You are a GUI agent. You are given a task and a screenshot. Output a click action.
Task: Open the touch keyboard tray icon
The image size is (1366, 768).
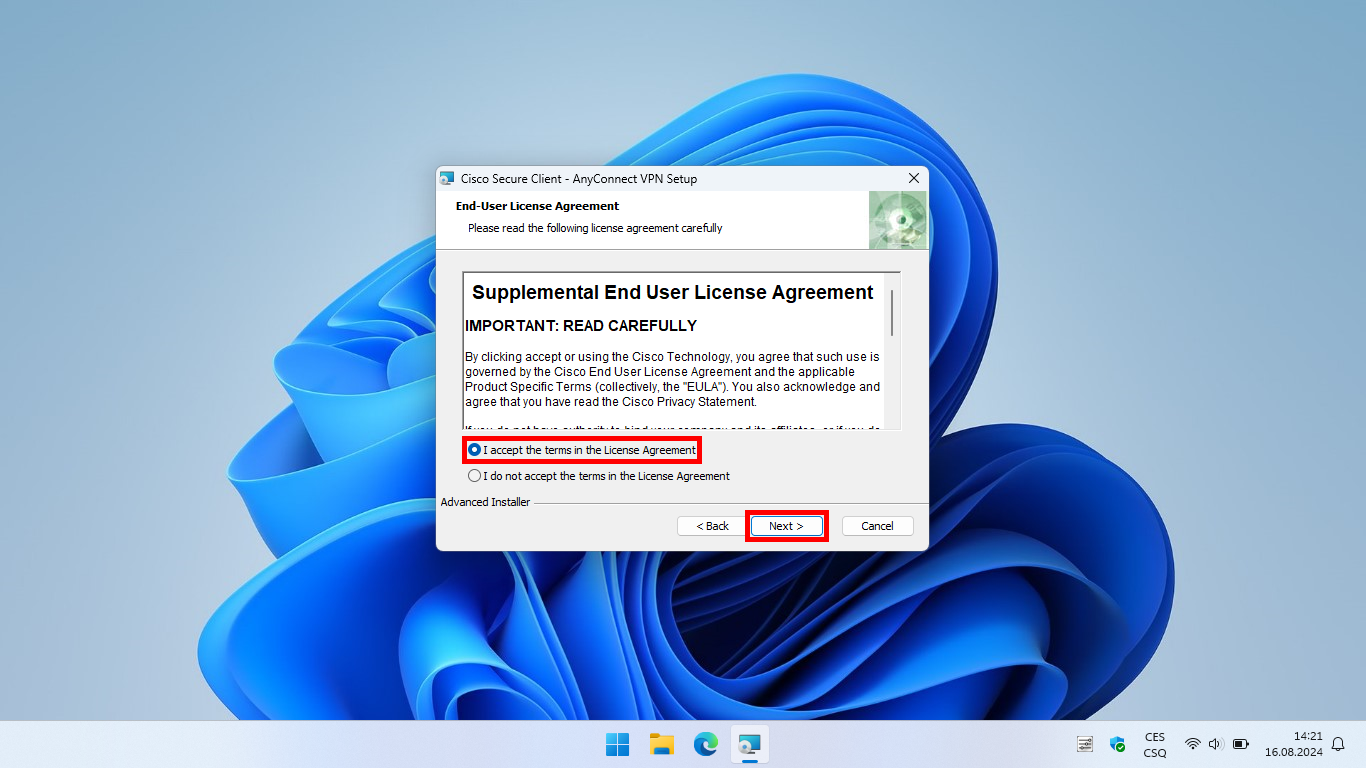point(1085,744)
